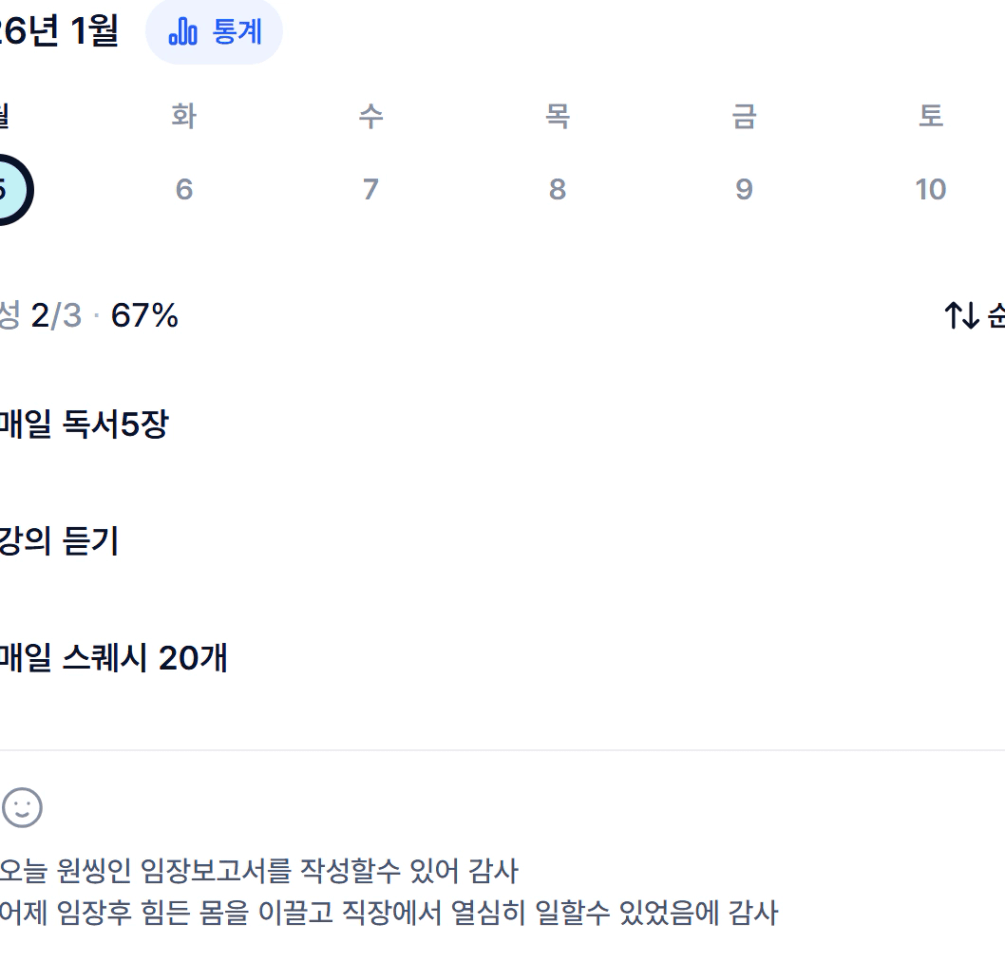1005x962 pixels.
Task: Pick date 8 in the week strip
Action: click(x=557, y=190)
